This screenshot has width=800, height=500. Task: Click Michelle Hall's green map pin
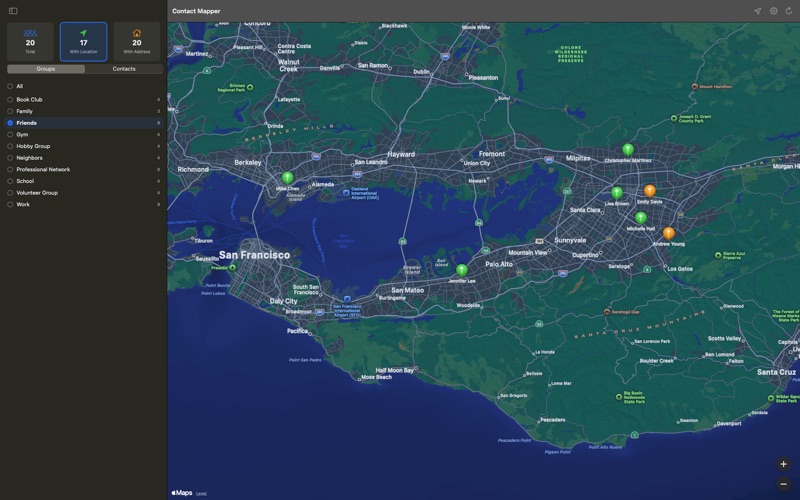(641, 218)
